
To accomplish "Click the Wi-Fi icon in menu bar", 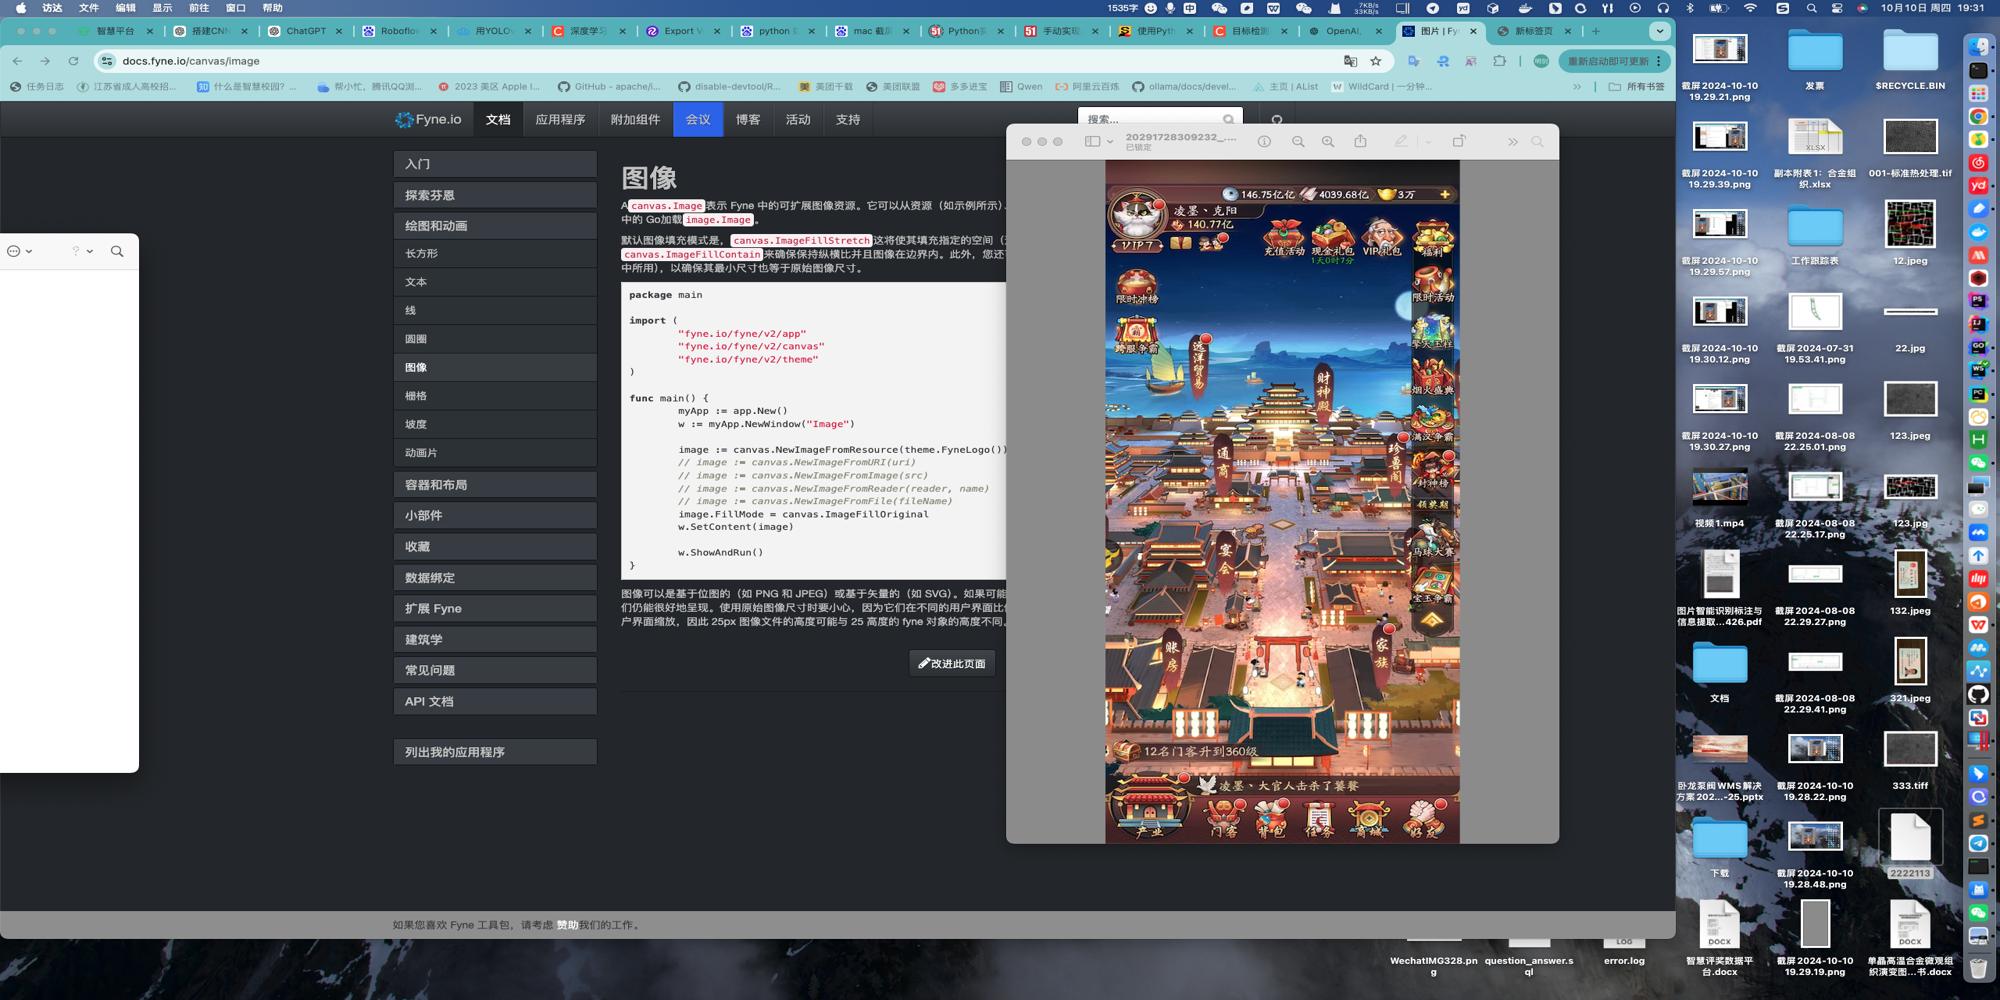I will click(1750, 8).
